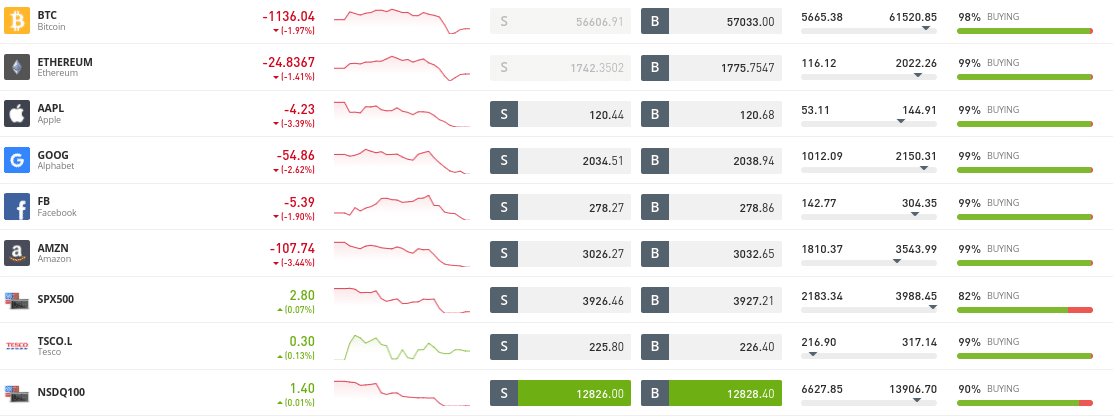Open the NSDQ100 flag icon
Image resolution: width=1113 pixels, height=416 pixels.
17,393
